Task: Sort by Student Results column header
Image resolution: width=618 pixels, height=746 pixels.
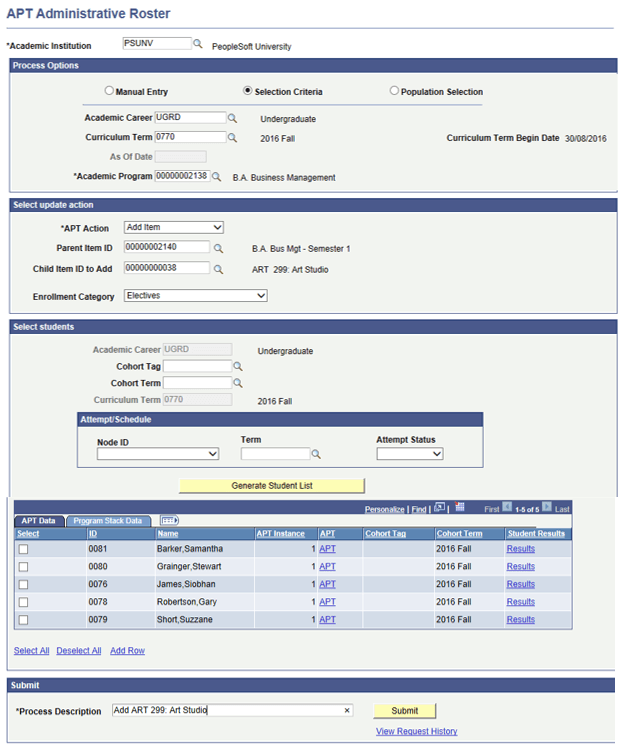Action: pos(536,534)
